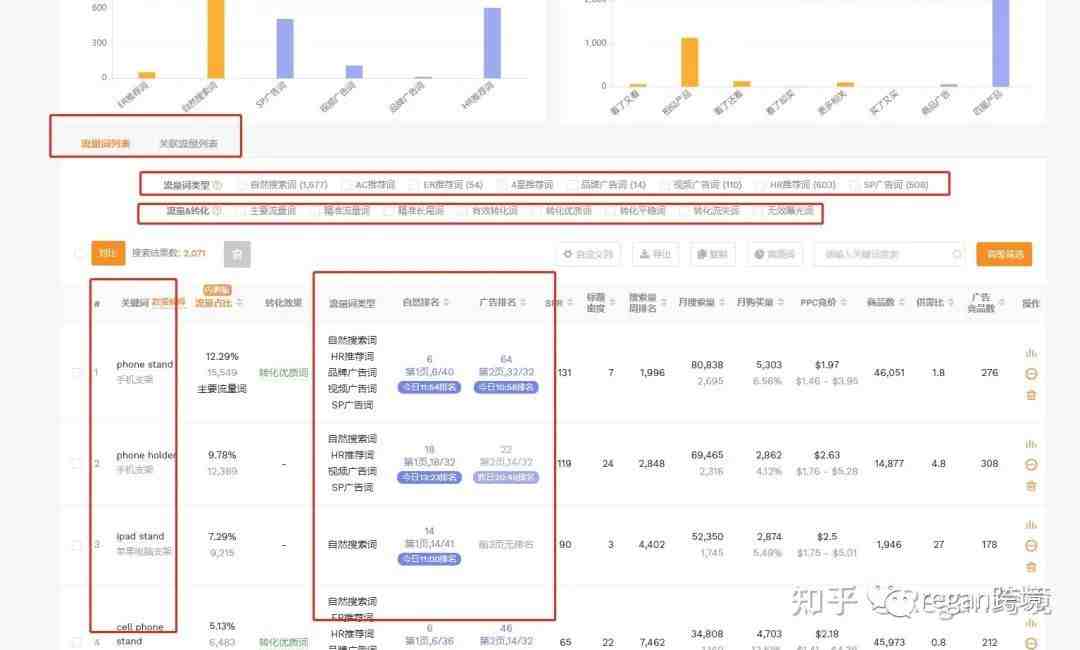Click minus circle icon in ipad stand row
This screenshot has height=650, width=1080.
click(1031, 546)
